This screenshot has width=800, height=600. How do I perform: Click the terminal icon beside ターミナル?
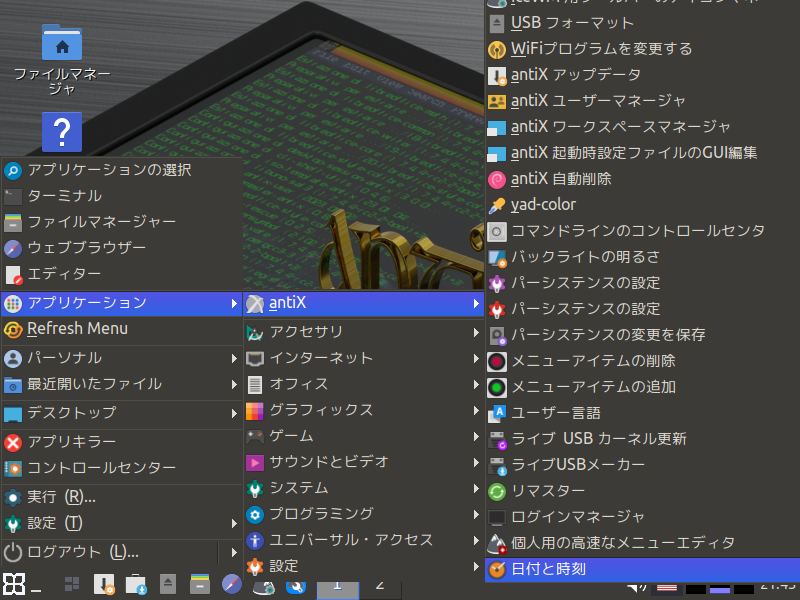click(x=13, y=196)
